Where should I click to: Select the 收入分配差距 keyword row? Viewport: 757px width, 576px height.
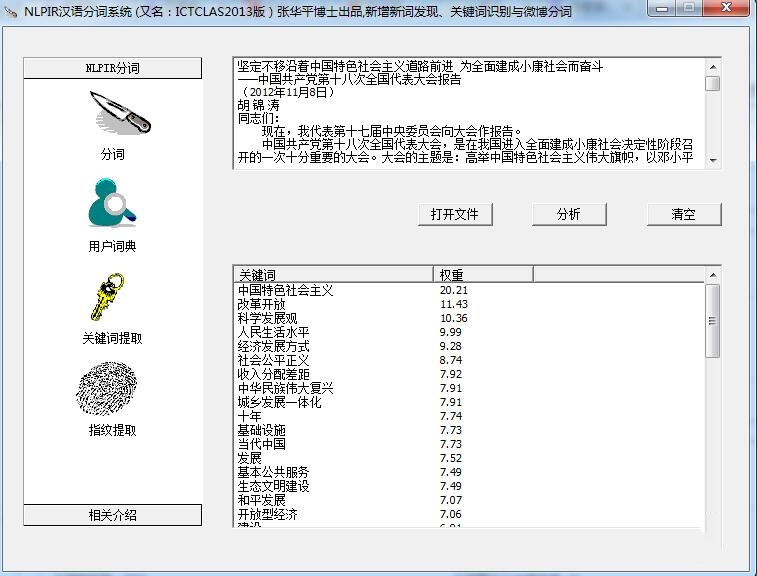coord(468,374)
